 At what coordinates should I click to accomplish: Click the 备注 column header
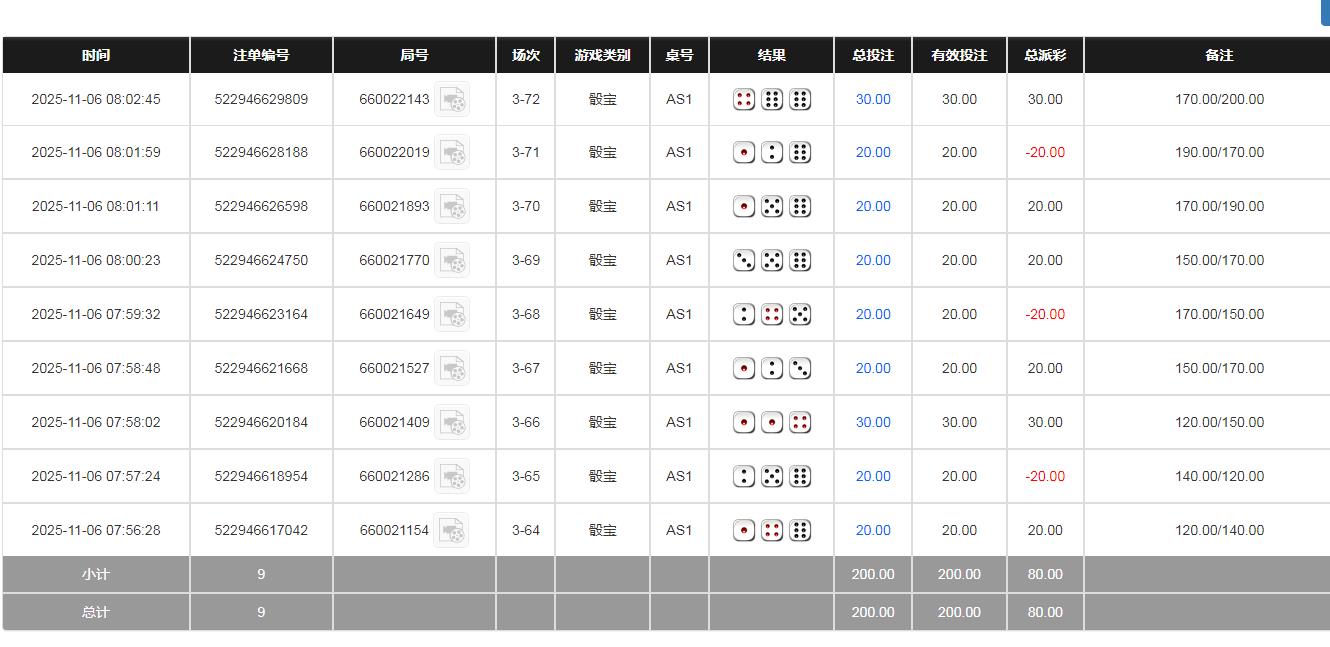1219,56
